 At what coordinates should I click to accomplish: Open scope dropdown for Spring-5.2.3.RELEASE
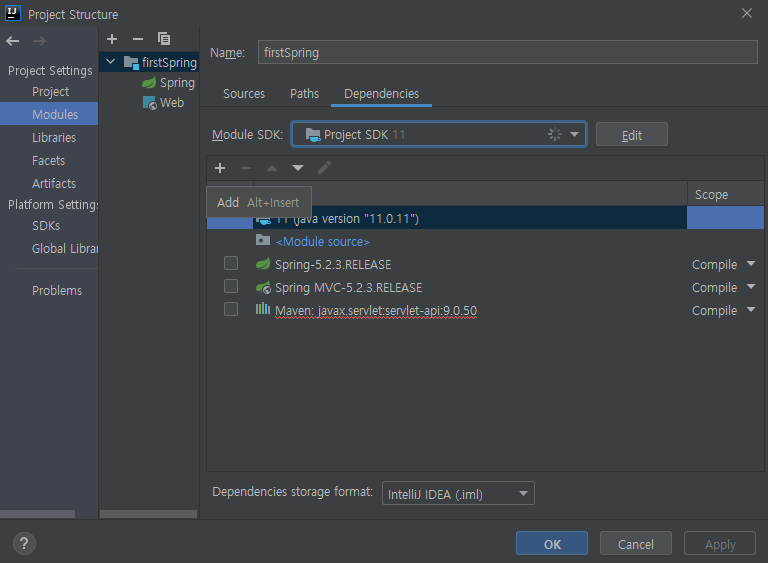pyautogui.click(x=750, y=265)
